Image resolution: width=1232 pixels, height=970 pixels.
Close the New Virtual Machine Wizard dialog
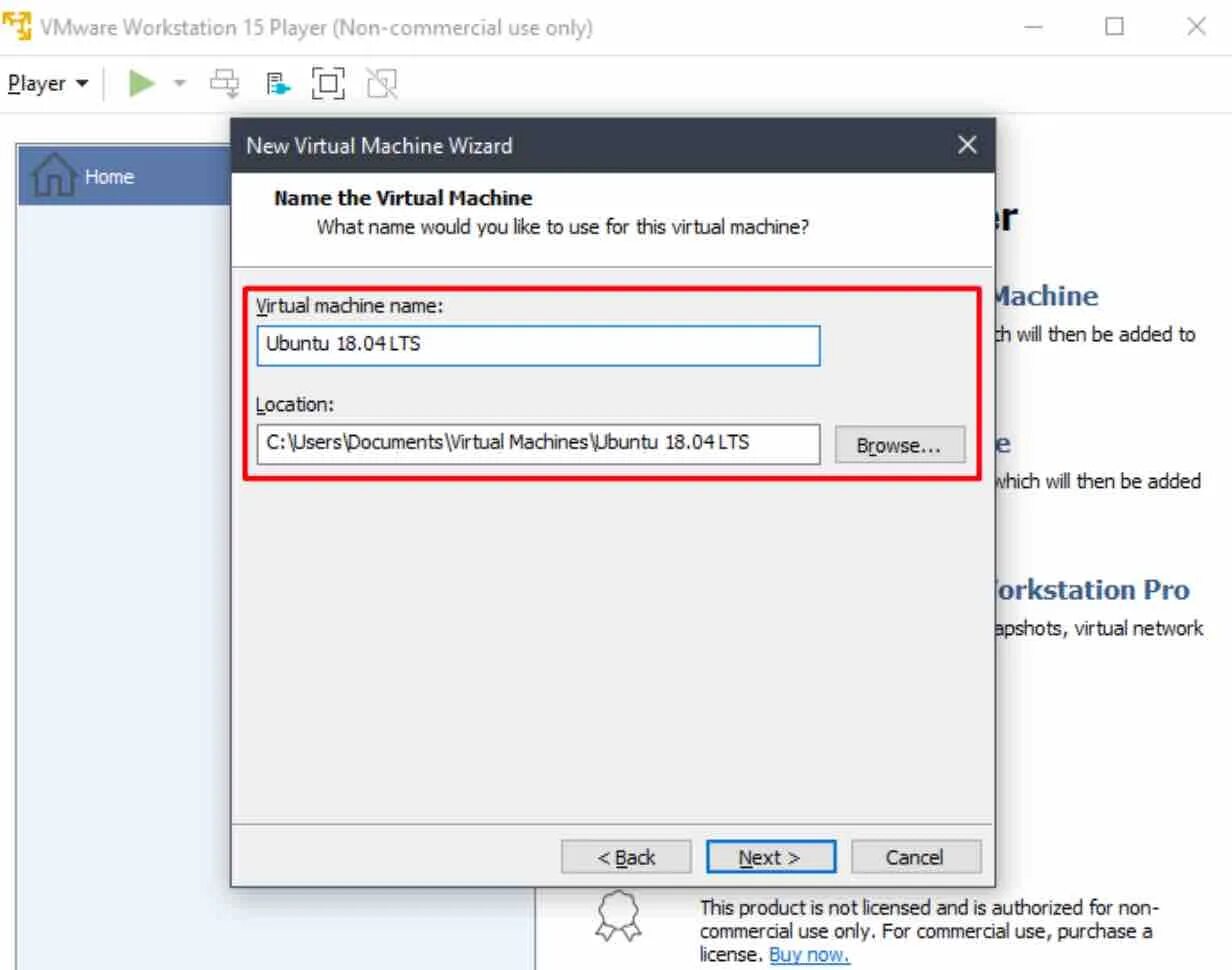pyautogui.click(x=967, y=145)
